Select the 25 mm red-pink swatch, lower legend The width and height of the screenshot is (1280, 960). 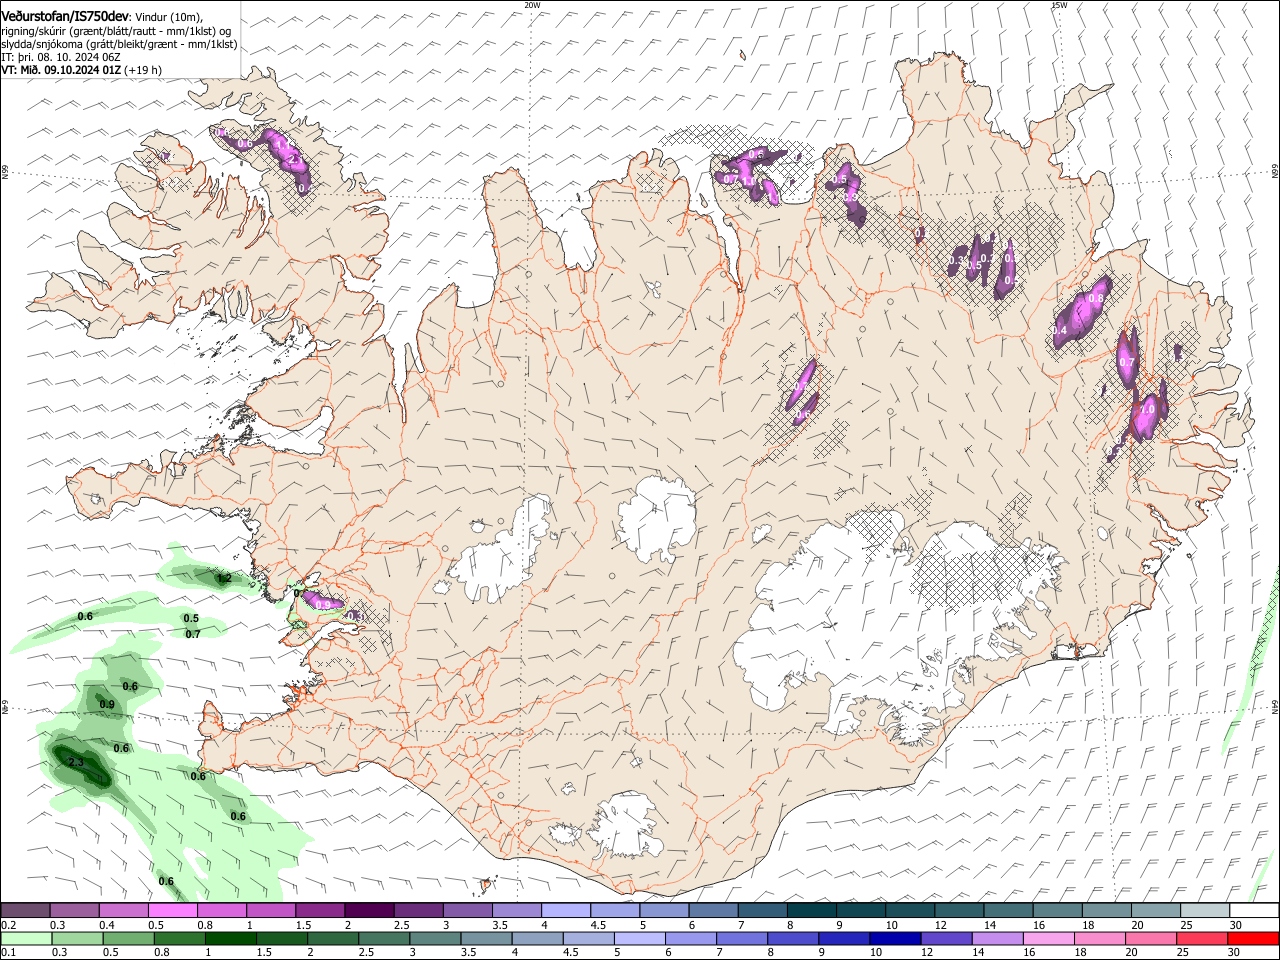(x=1202, y=938)
